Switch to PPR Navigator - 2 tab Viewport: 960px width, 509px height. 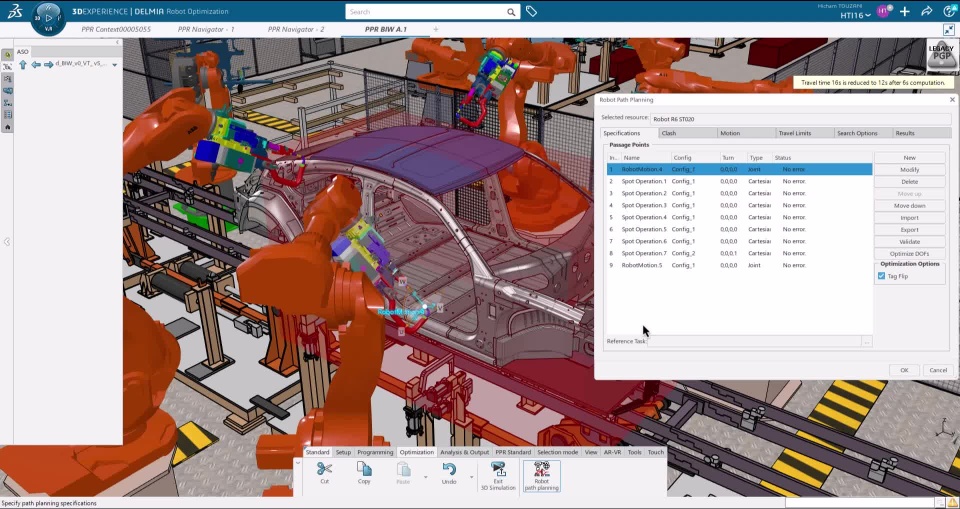296,29
